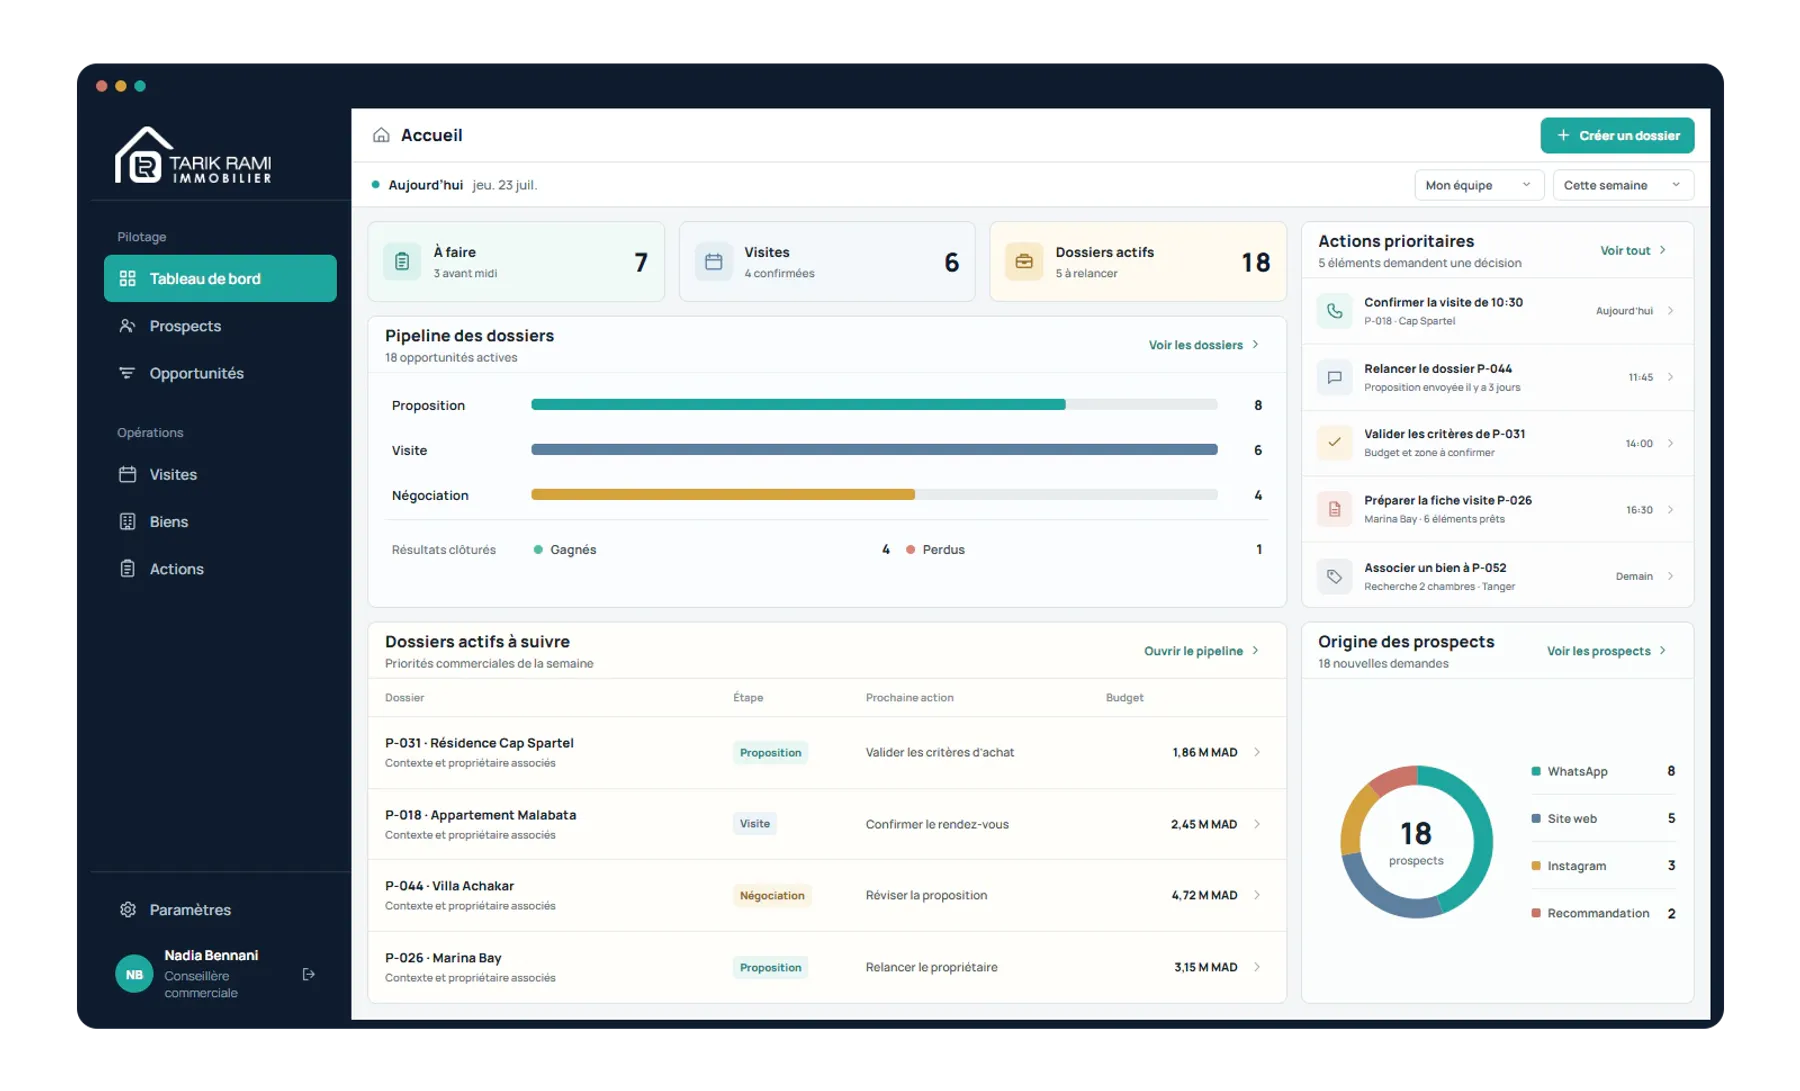Expand the P-044 Villa Achakar row chevron
1800x1091 pixels.
(1257, 895)
